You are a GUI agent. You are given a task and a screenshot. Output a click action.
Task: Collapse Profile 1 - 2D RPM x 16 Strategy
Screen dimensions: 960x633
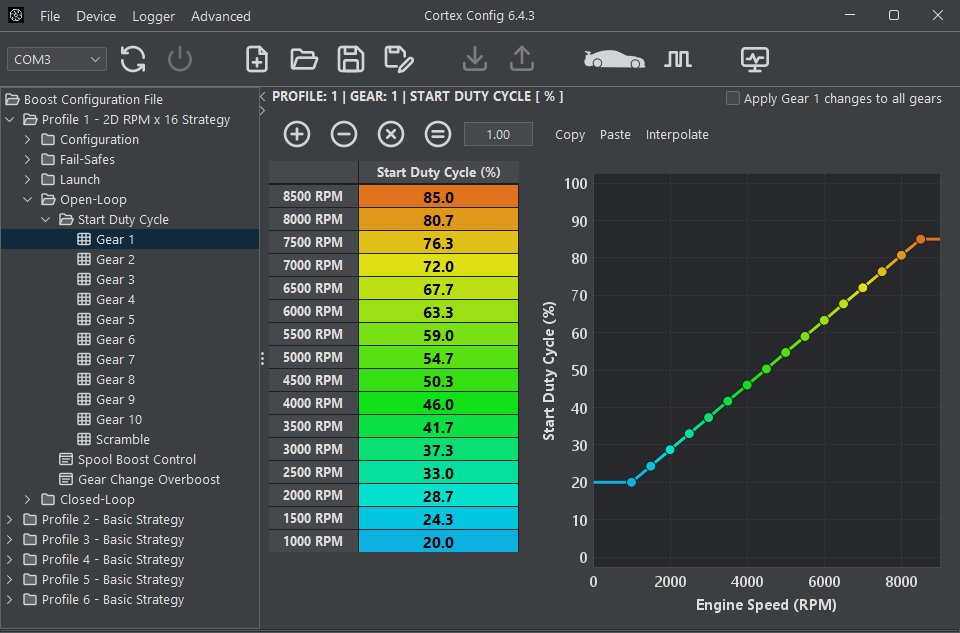(x=10, y=119)
